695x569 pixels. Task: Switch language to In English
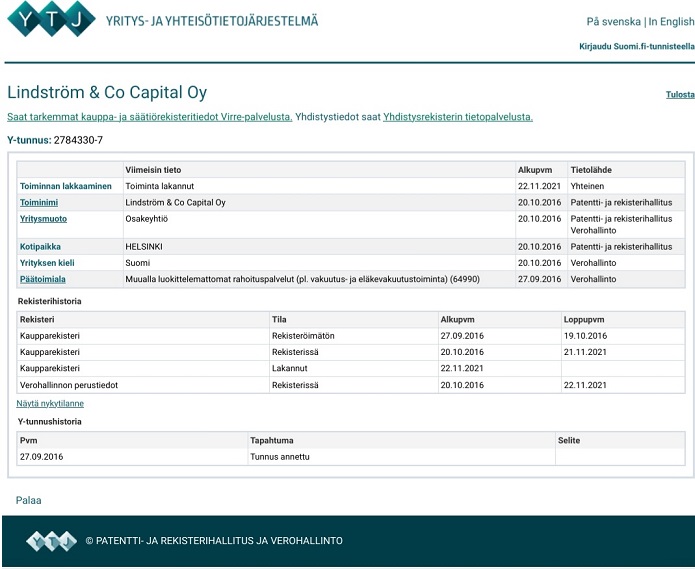[672, 22]
